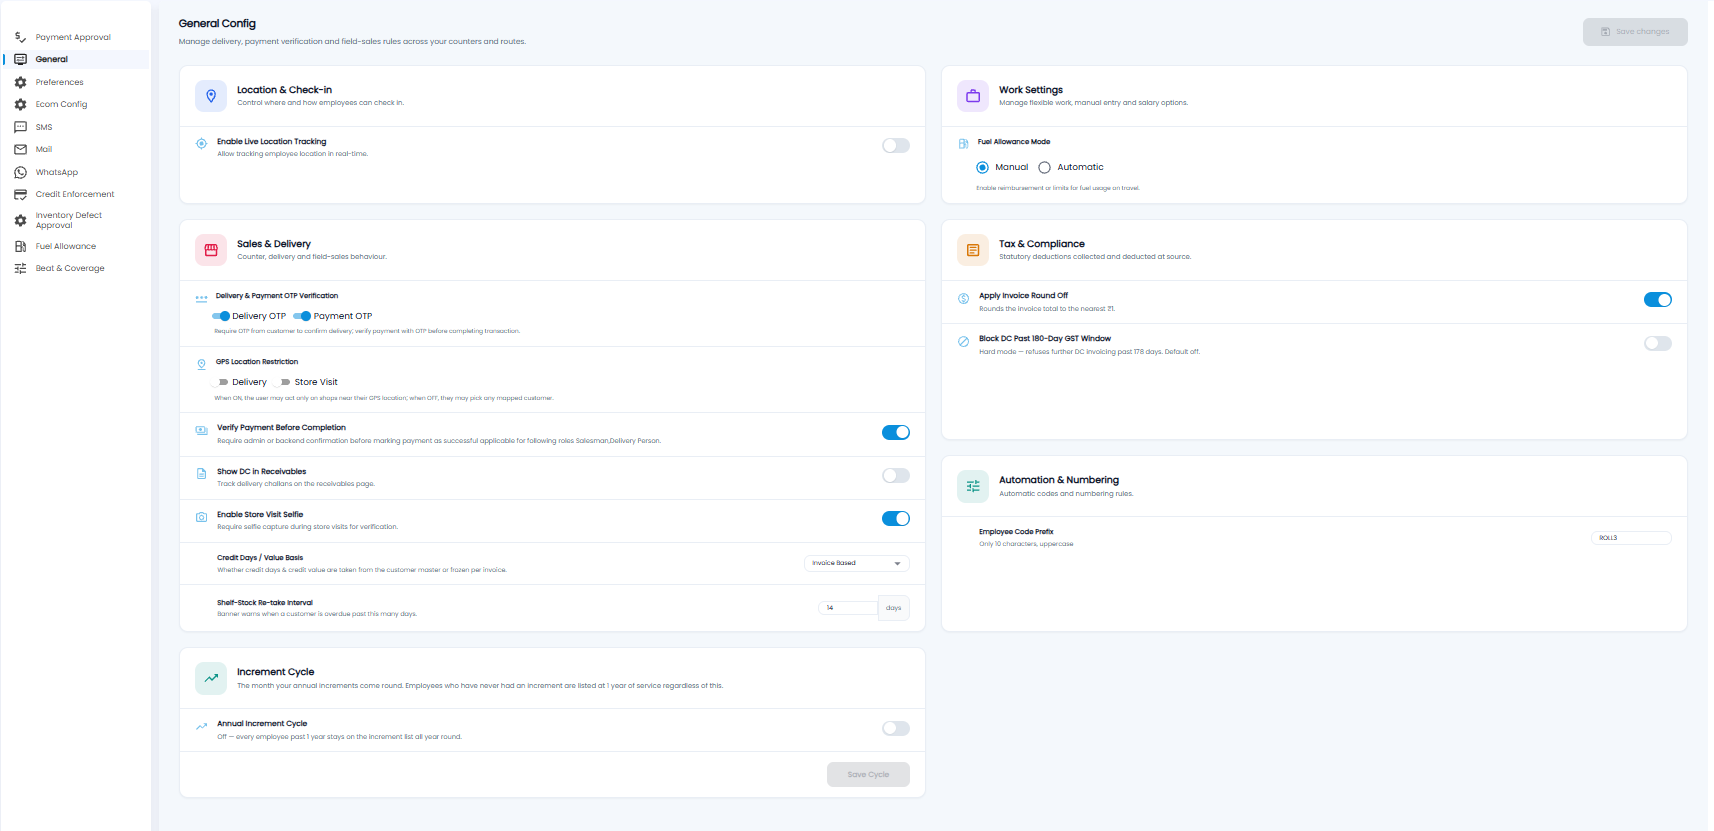Viewport: 1714px width, 831px height.
Task: Click the SMS chat bubble icon
Action: click(x=20, y=127)
